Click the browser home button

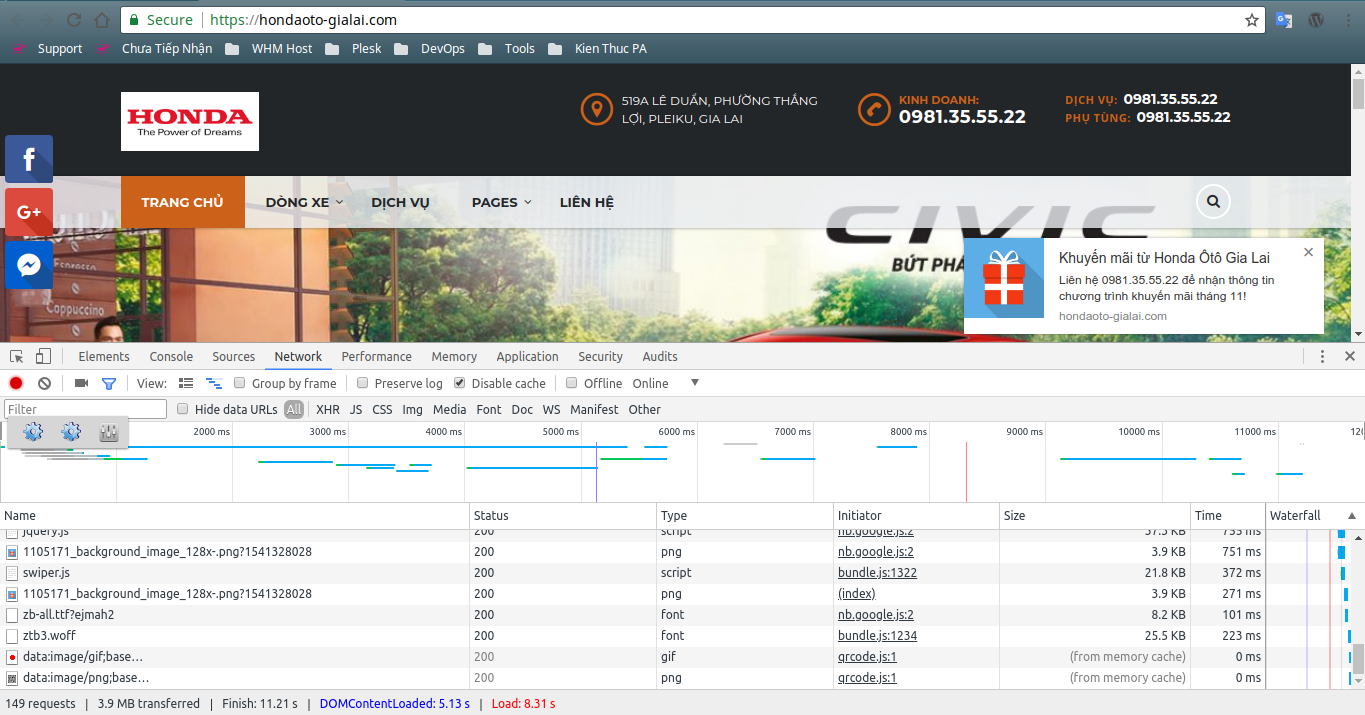point(102,20)
